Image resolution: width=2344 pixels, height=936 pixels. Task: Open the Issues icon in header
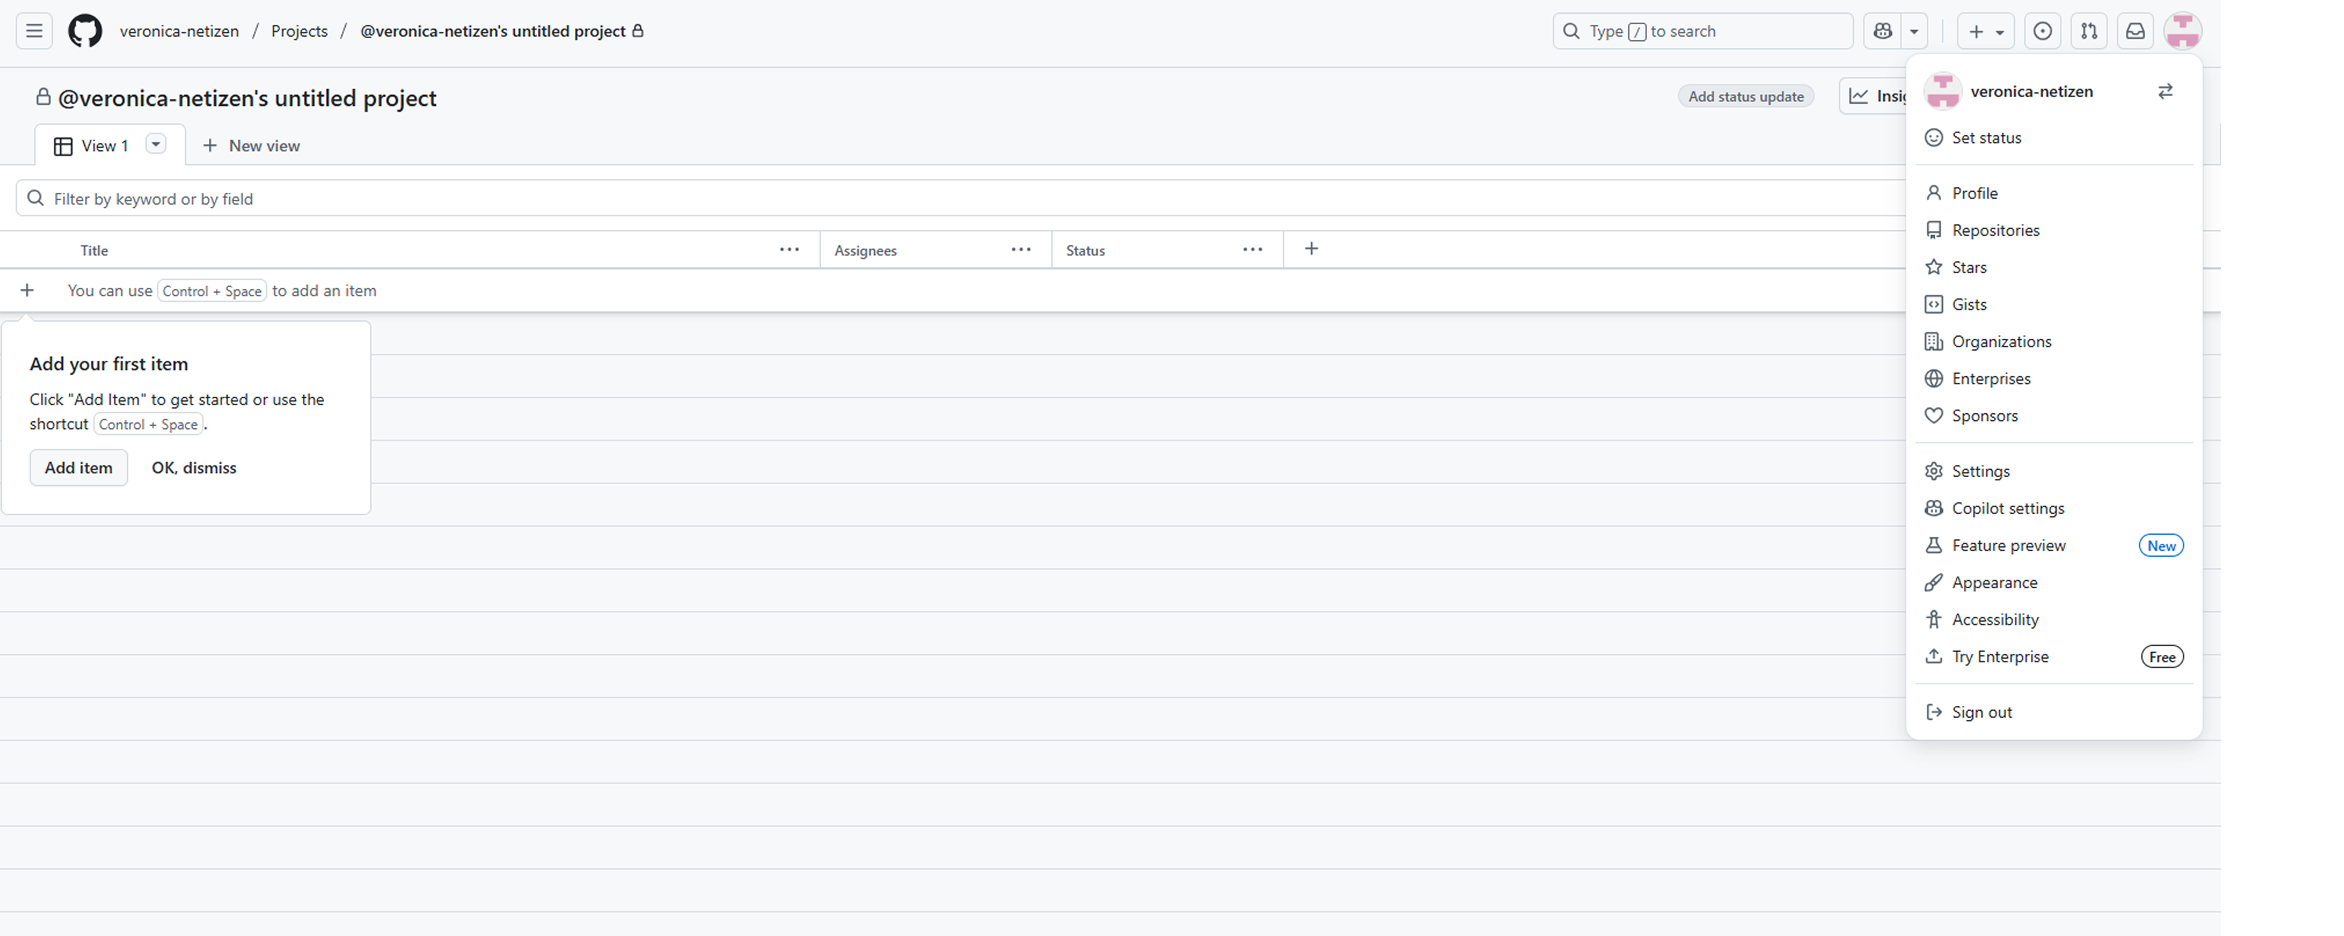coord(2043,31)
